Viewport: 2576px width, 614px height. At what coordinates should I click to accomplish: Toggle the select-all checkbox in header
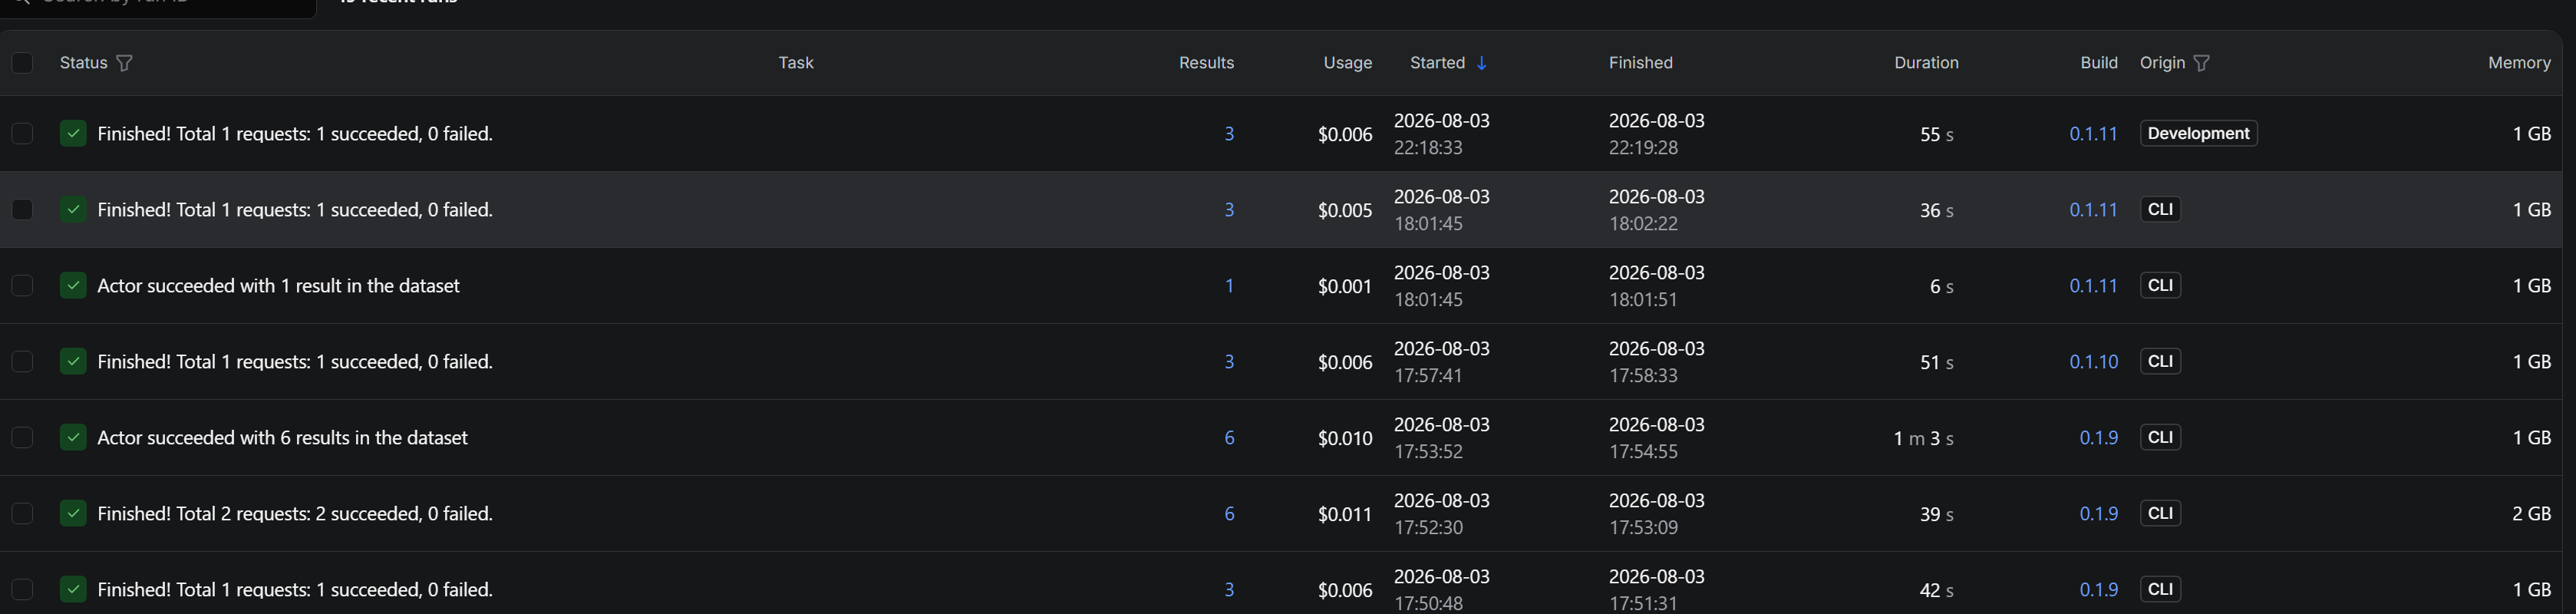coord(22,63)
